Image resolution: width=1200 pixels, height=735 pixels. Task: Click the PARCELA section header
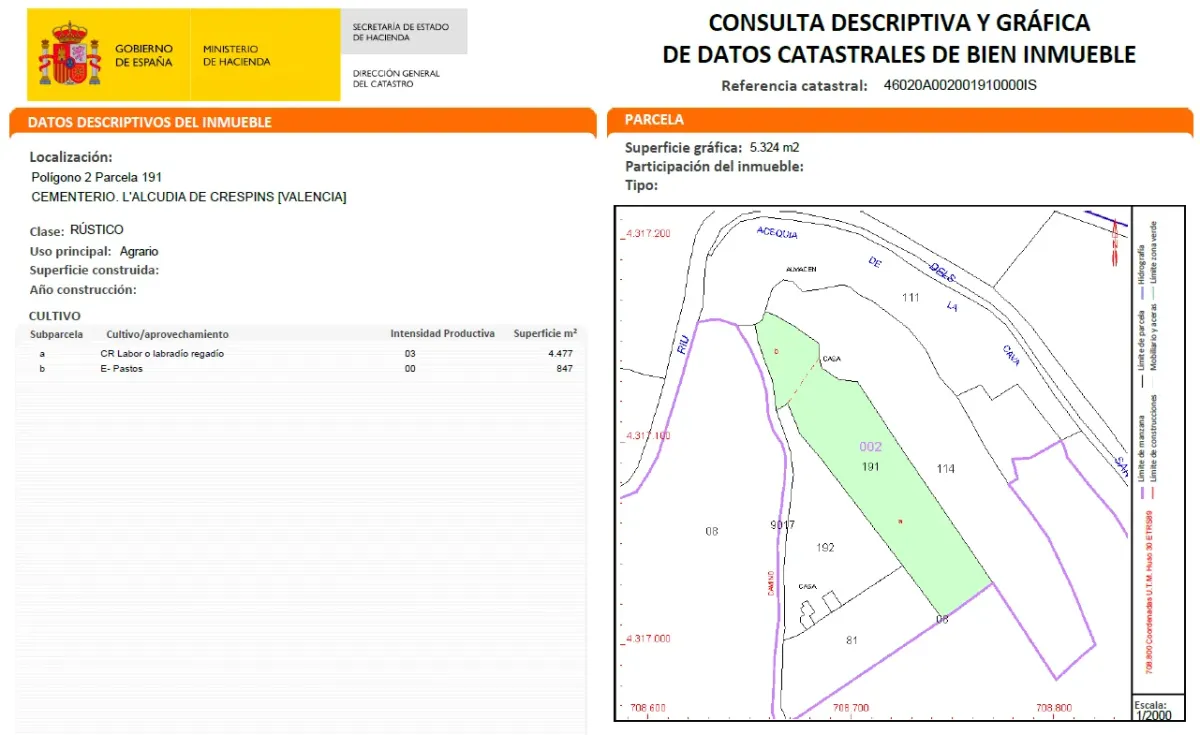(654, 120)
